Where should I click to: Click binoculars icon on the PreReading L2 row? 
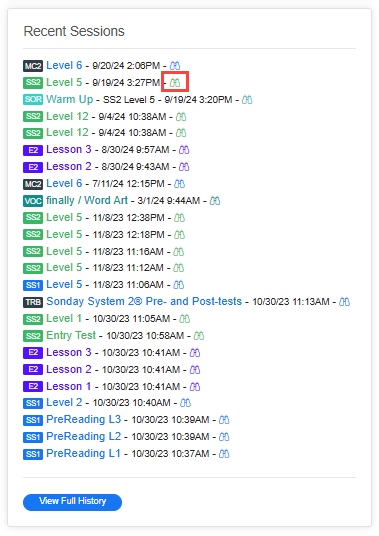point(224,437)
